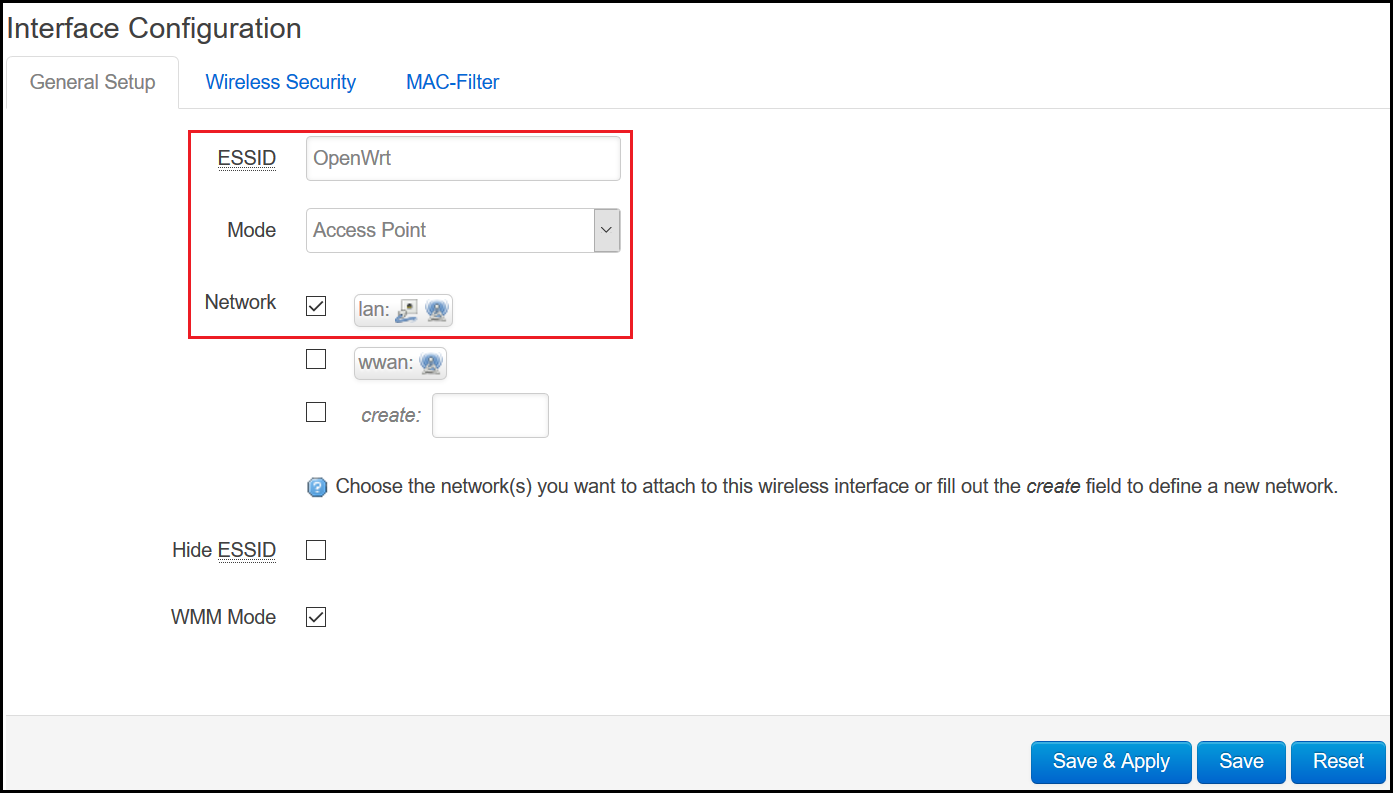Uncheck the lan network checkbox
Viewport: 1393px width, 793px height.
315,306
